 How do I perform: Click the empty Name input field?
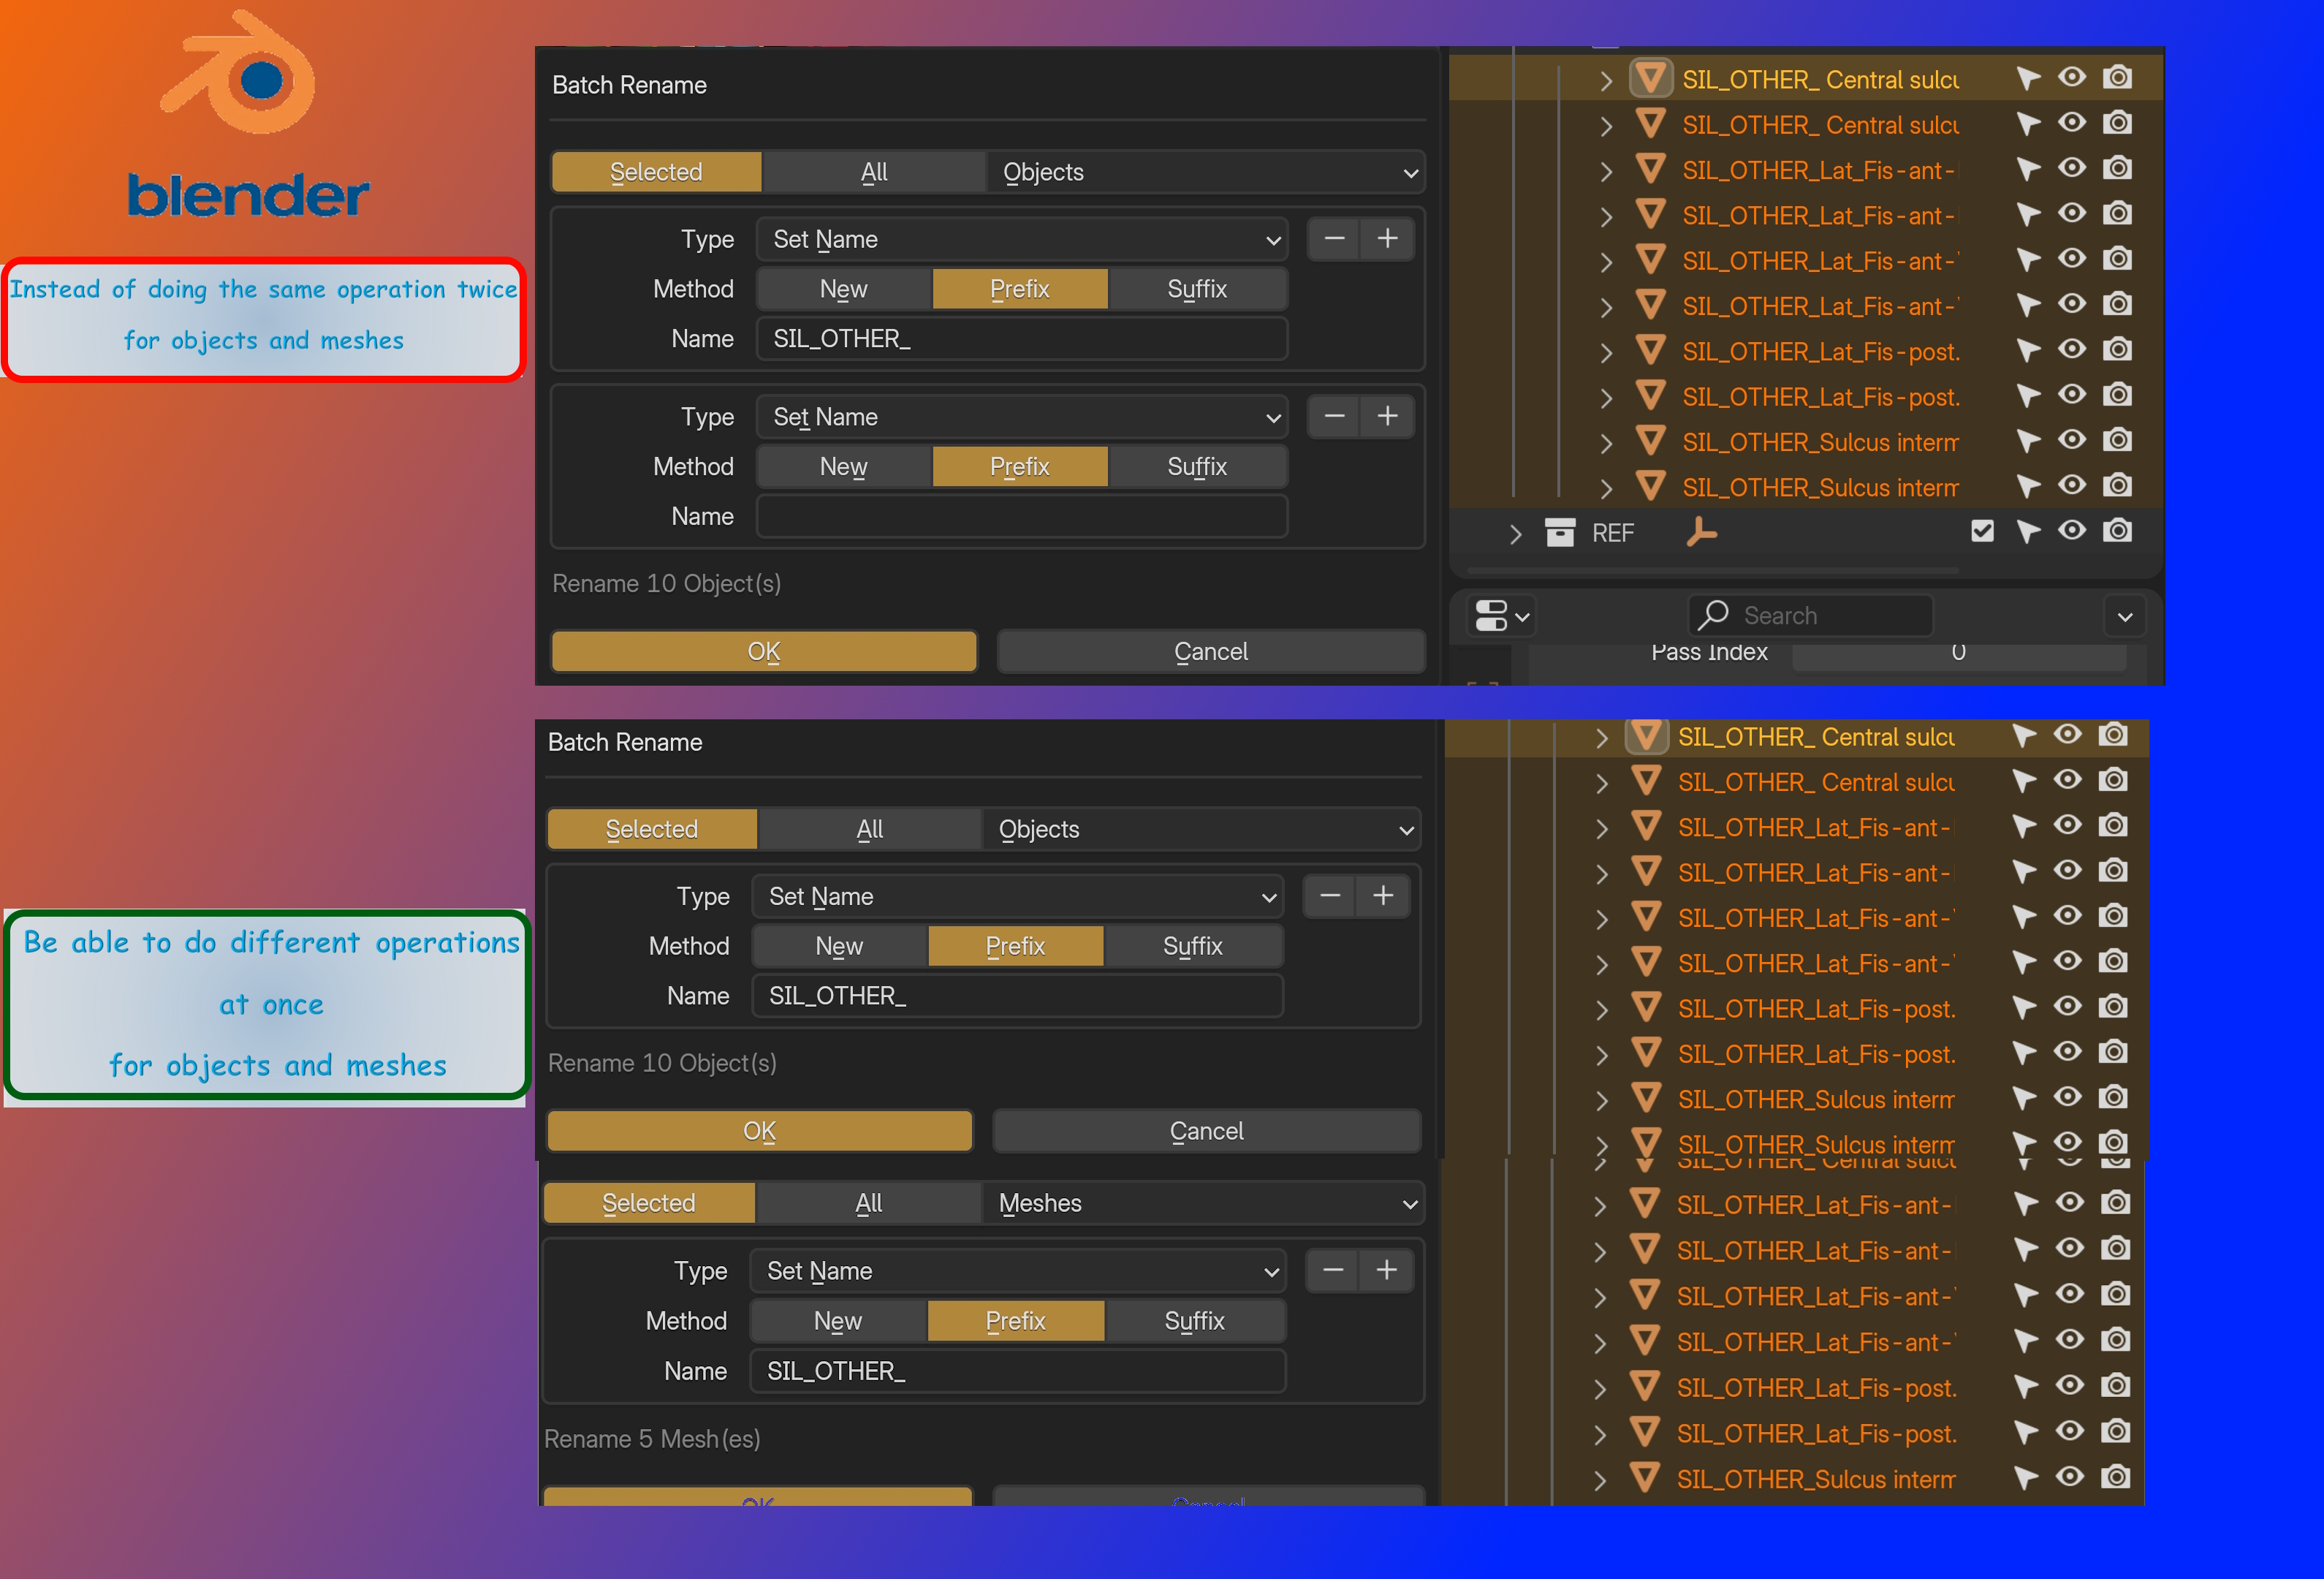point(1022,517)
